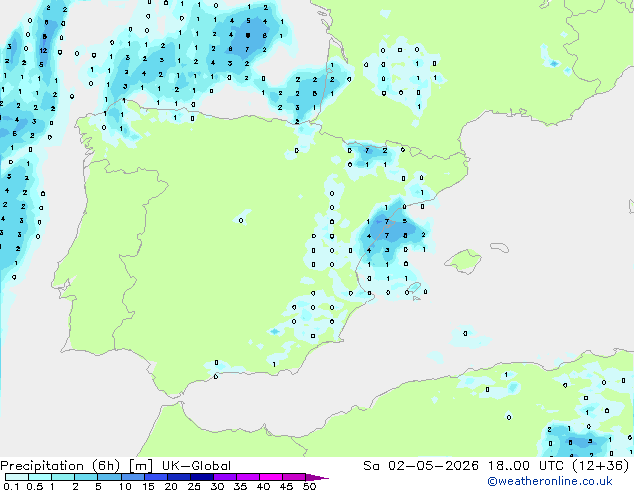Image resolution: width=634 pixels, height=490 pixels.
Task: Select the 20–25 legend swatch
Action: [178, 477]
